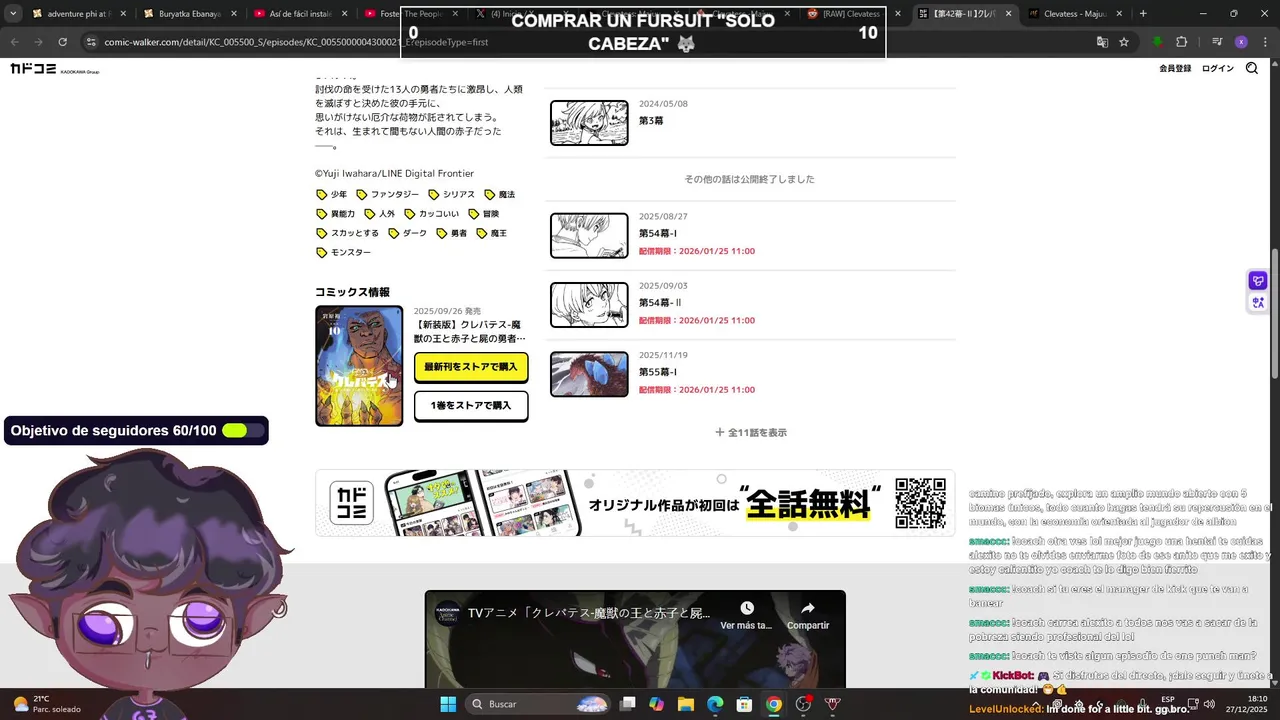Image resolution: width=1280 pixels, height=720 pixels.
Task: Open ログイン in the header
Action: pyautogui.click(x=1218, y=69)
